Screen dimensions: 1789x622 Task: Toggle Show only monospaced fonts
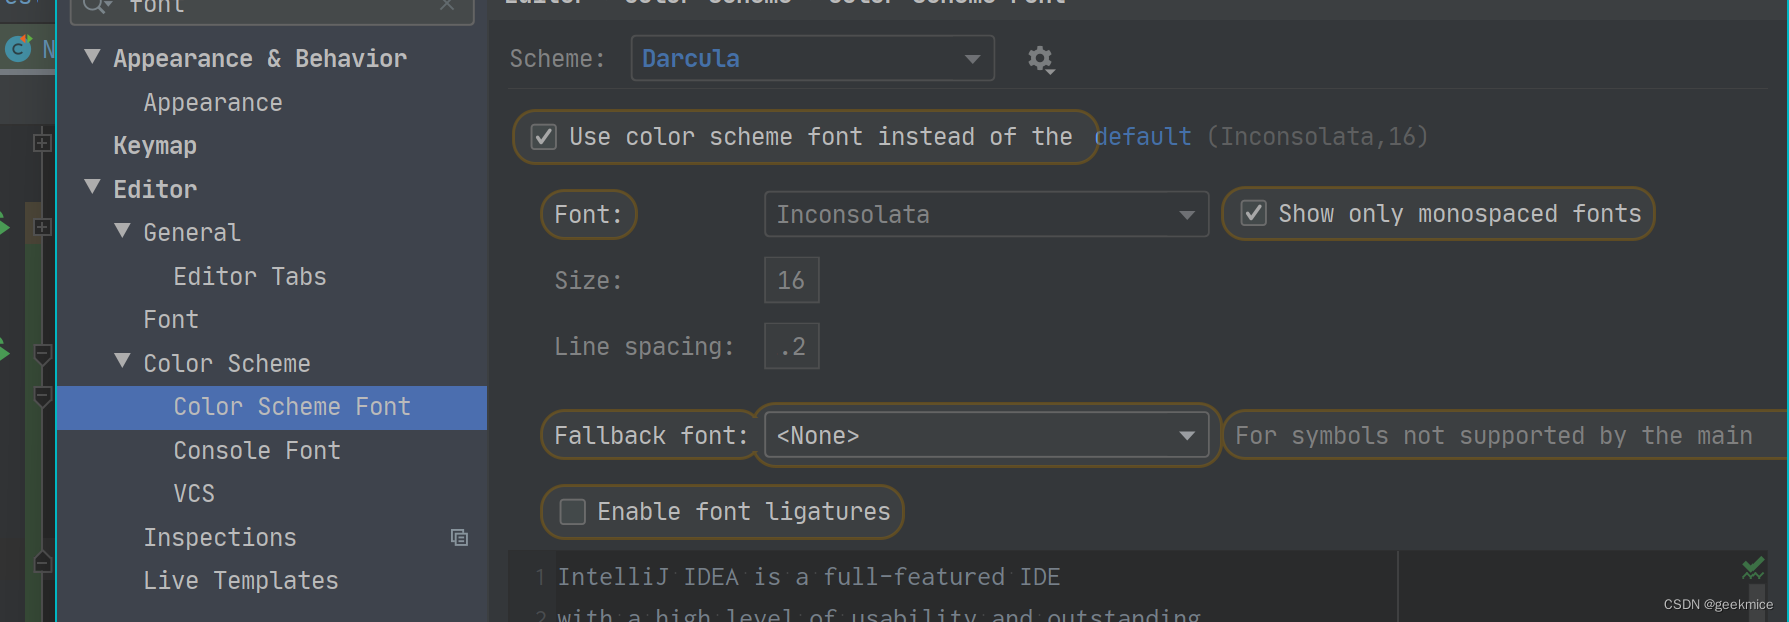[x=1254, y=213]
